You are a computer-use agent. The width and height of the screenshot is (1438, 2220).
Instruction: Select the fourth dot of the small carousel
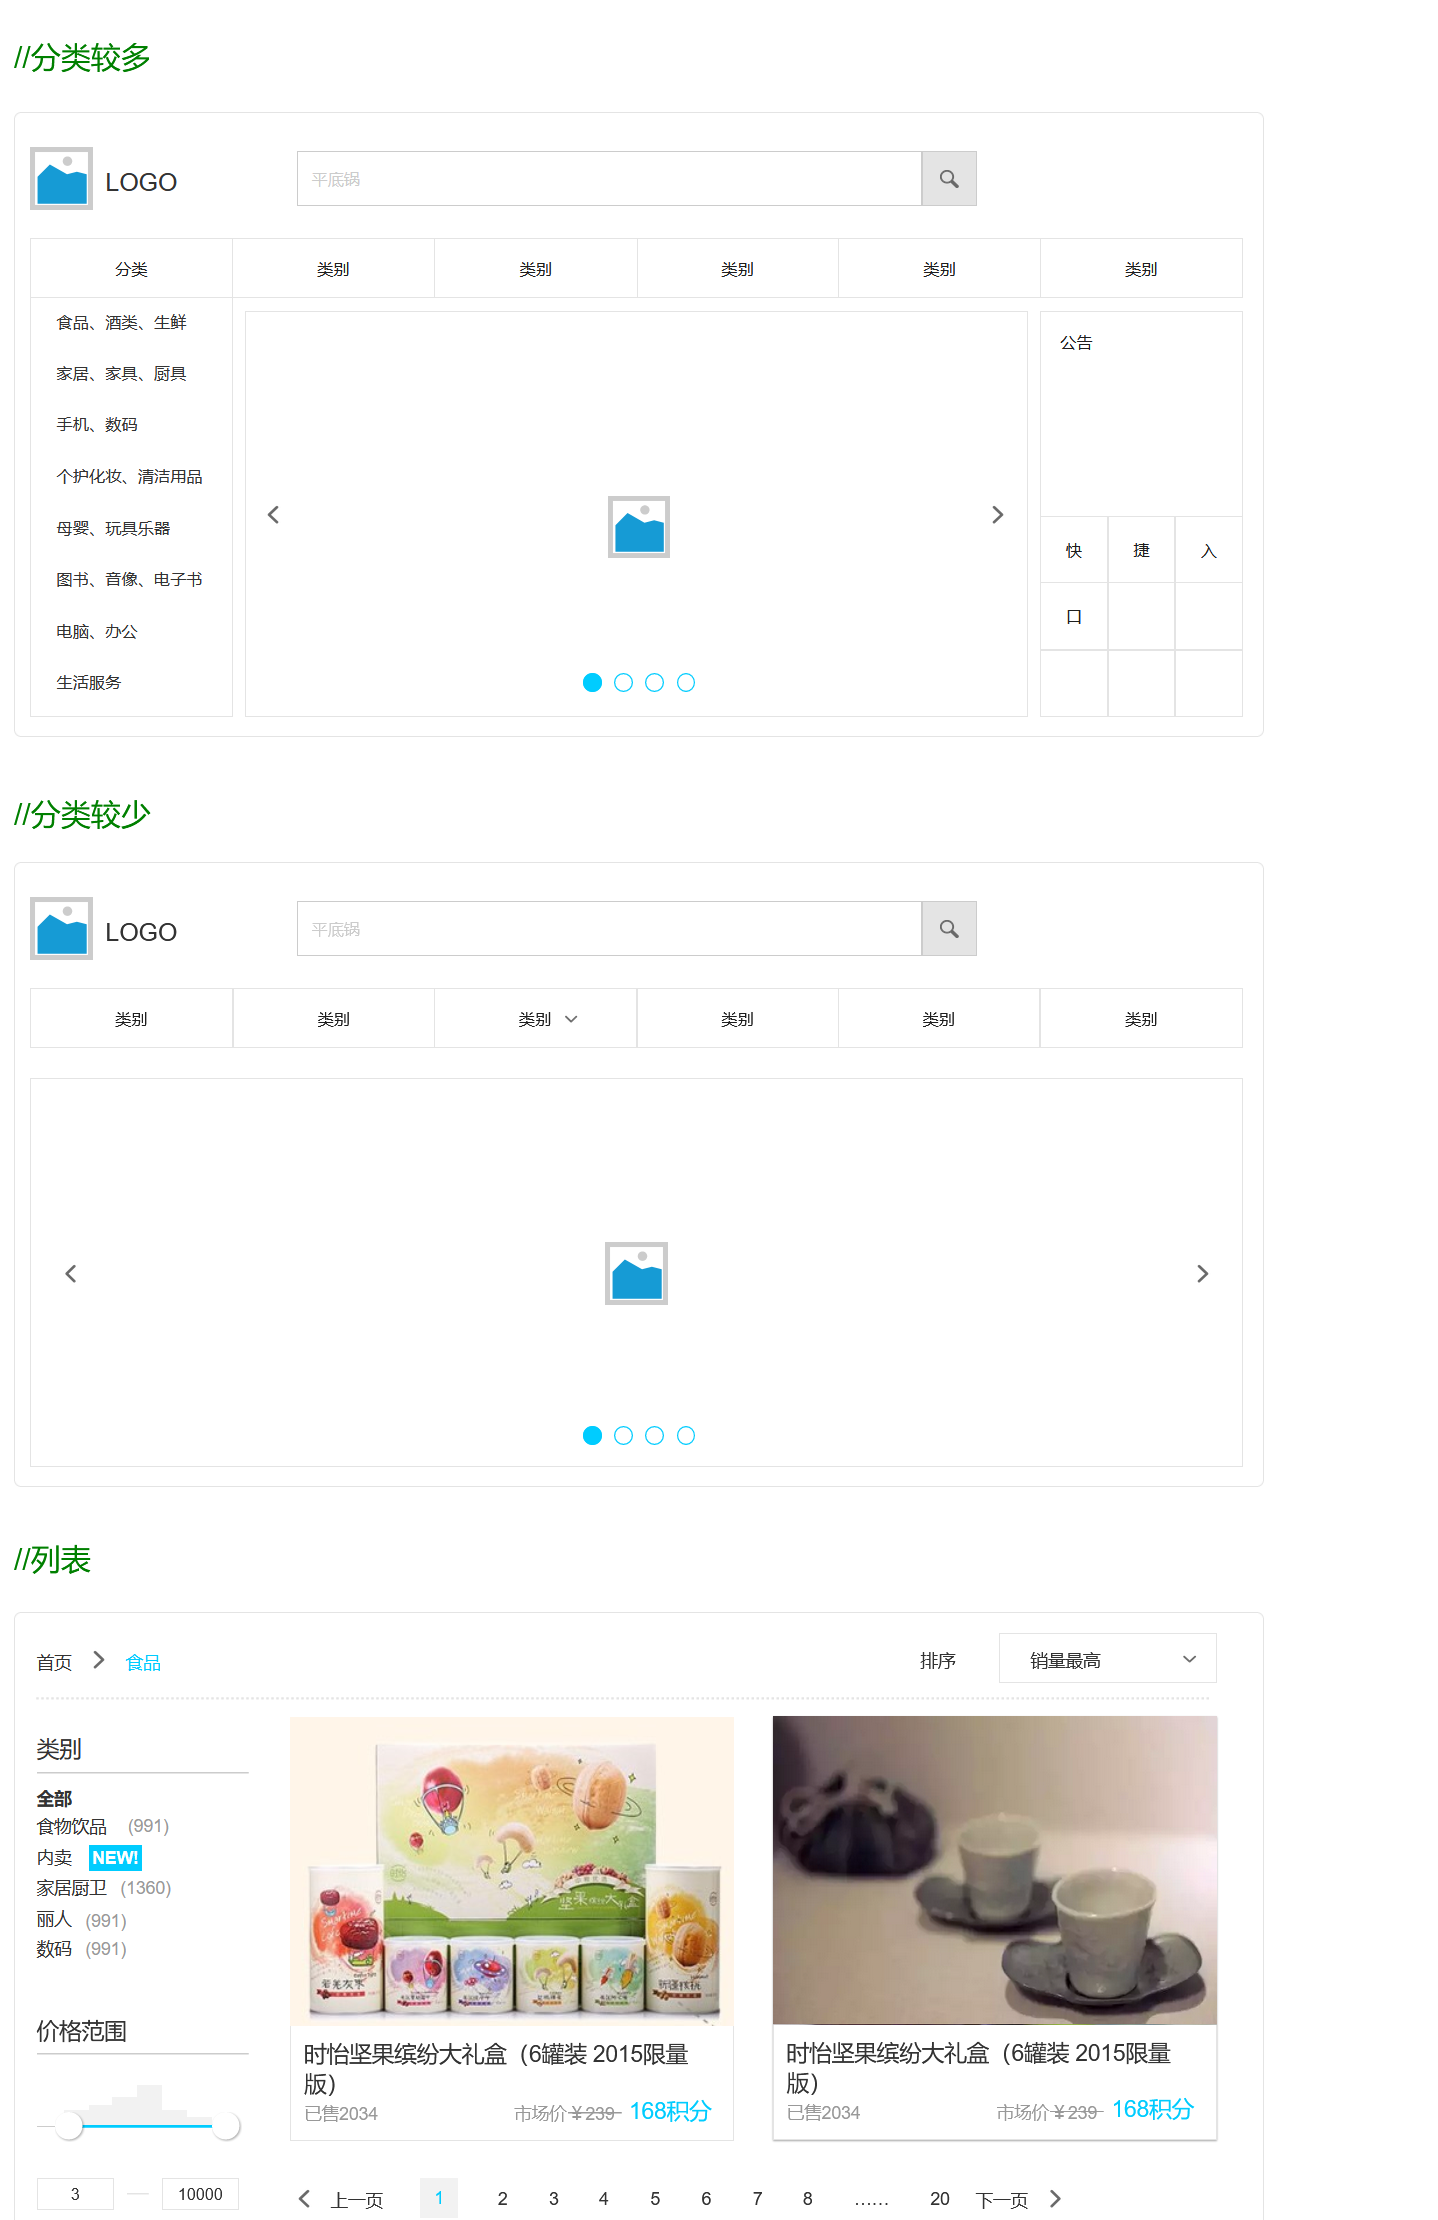pos(685,682)
